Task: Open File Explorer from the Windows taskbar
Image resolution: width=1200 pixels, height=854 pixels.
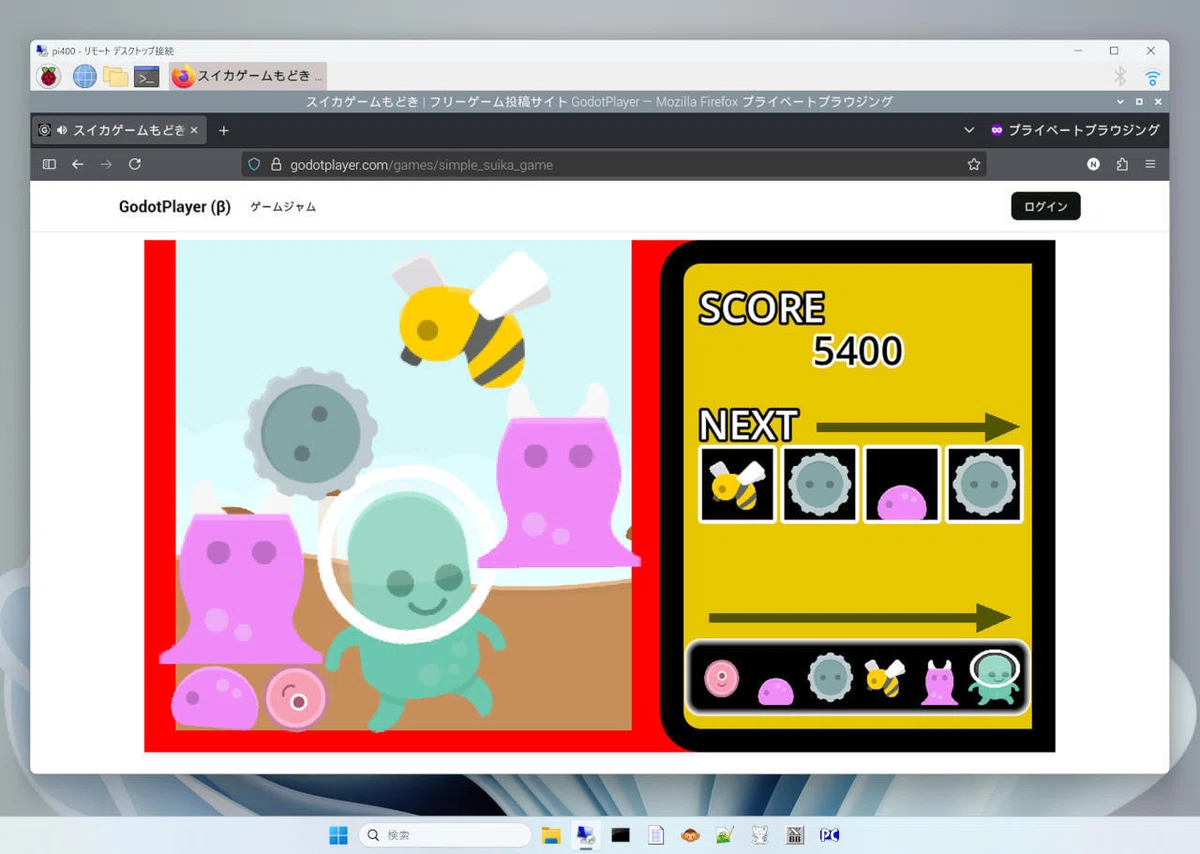Action: tap(550, 834)
